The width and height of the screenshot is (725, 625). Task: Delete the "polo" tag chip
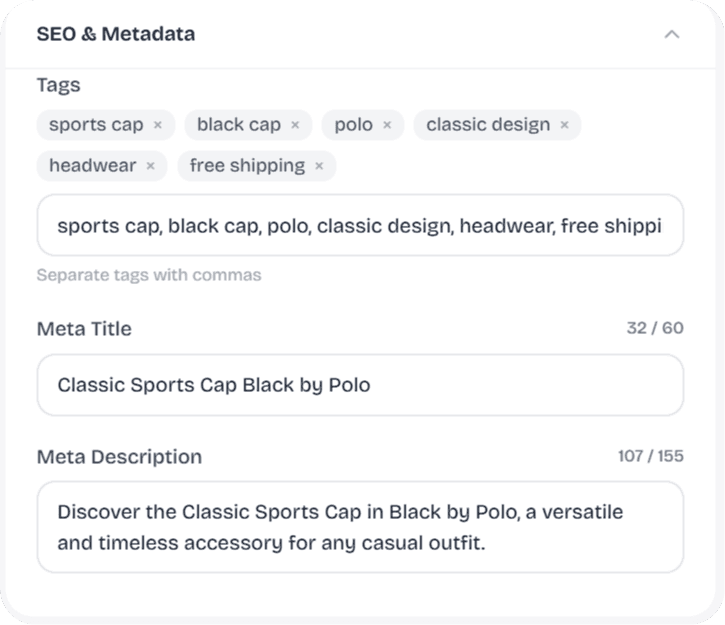387,125
